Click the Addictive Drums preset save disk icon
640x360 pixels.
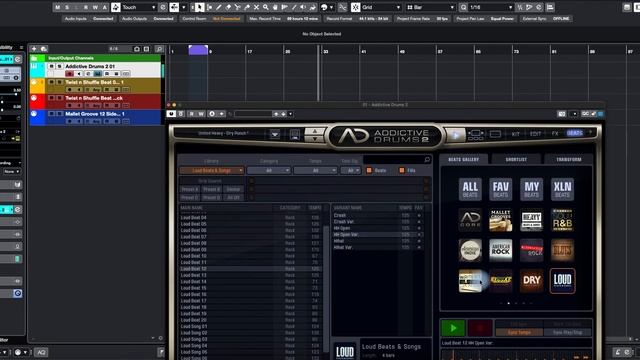pyautogui.click(x=295, y=134)
